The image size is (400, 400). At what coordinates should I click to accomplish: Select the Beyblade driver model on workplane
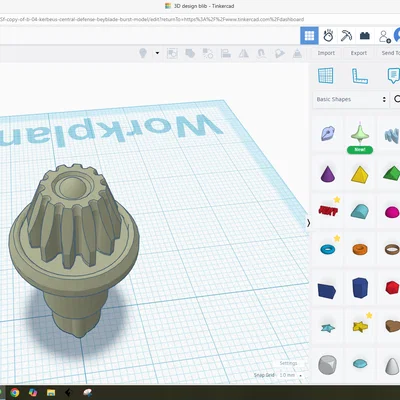coord(74,250)
